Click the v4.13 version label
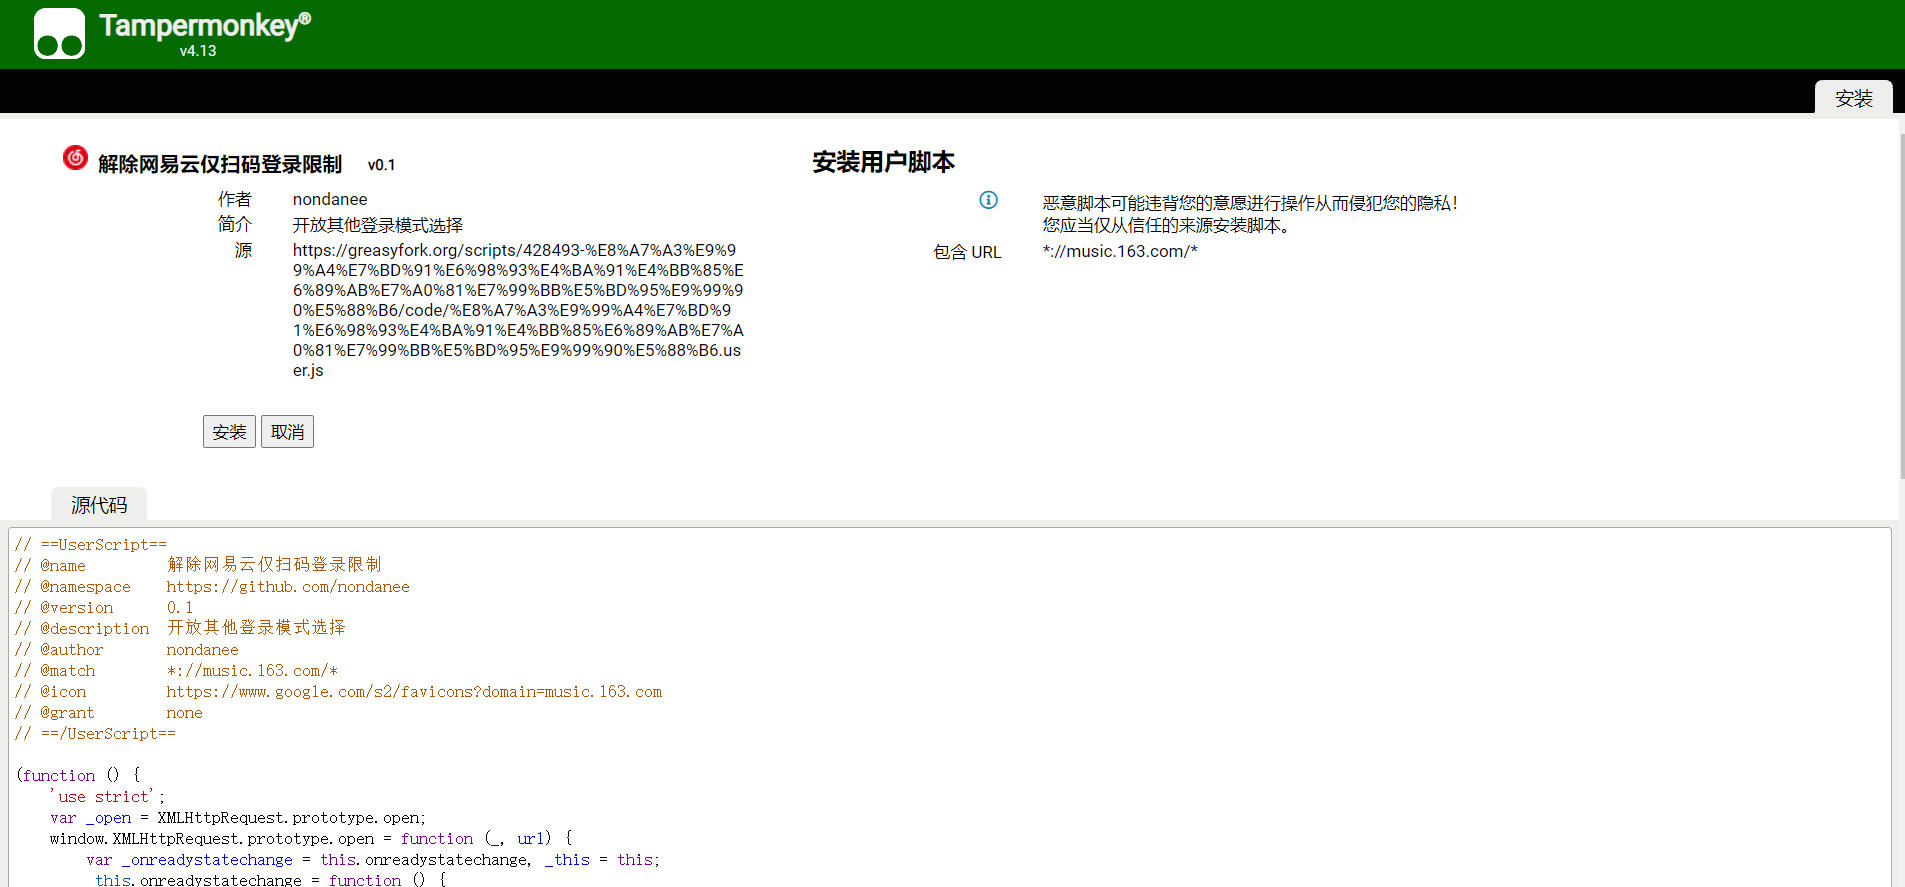This screenshot has width=1905, height=887. click(x=198, y=51)
